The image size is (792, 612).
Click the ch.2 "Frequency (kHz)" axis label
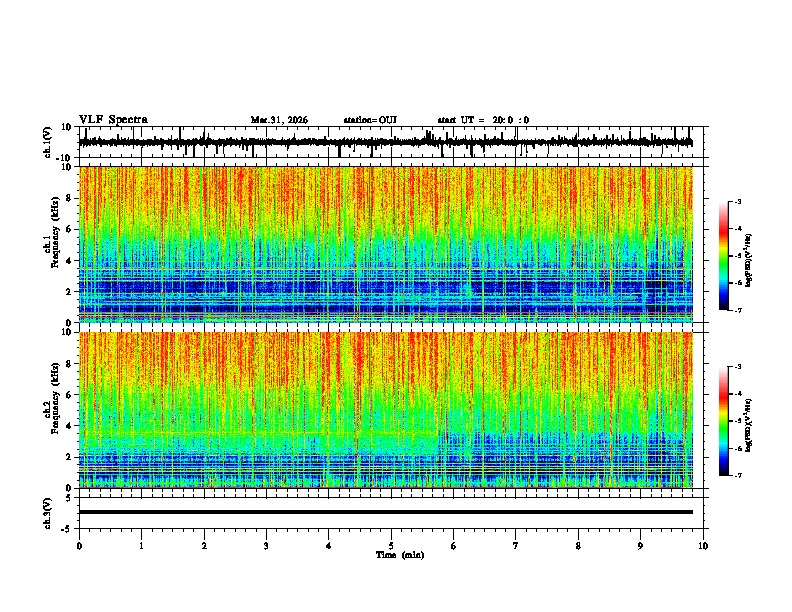tap(56, 398)
